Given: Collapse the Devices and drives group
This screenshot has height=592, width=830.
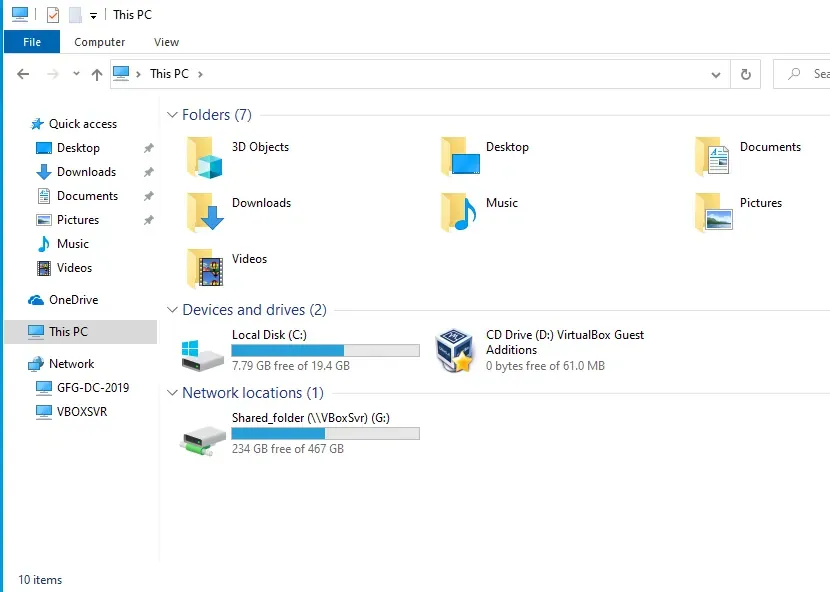Looking at the screenshot, I should (x=173, y=310).
